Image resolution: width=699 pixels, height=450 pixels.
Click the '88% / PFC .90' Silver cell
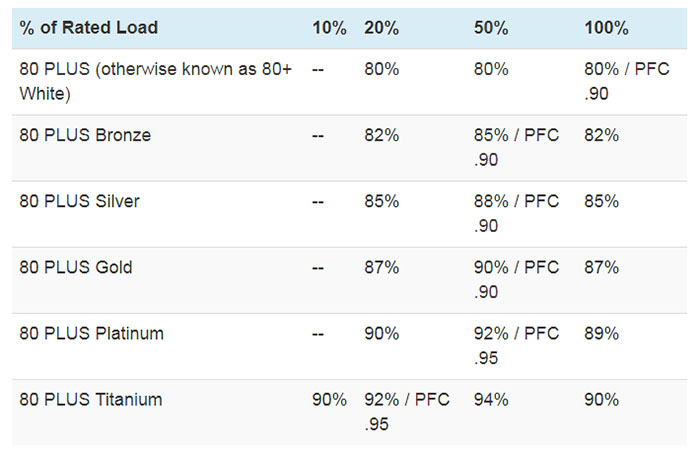516,213
